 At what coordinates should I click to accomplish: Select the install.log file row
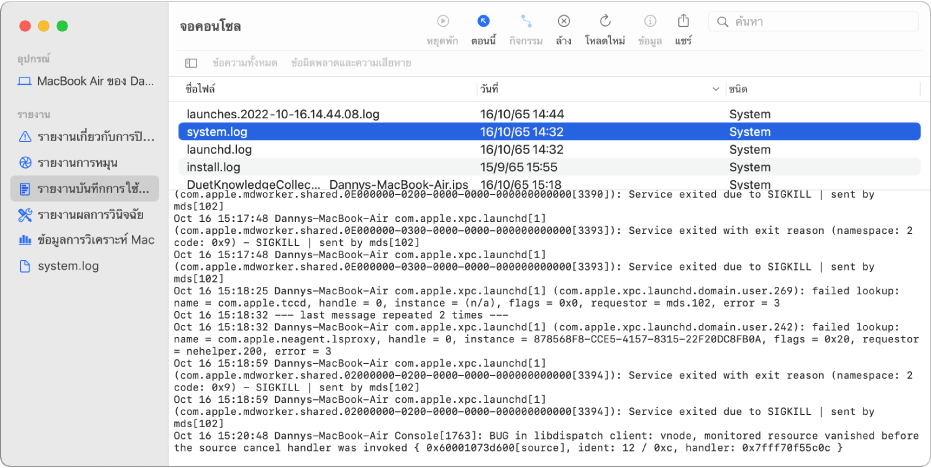click(549, 167)
